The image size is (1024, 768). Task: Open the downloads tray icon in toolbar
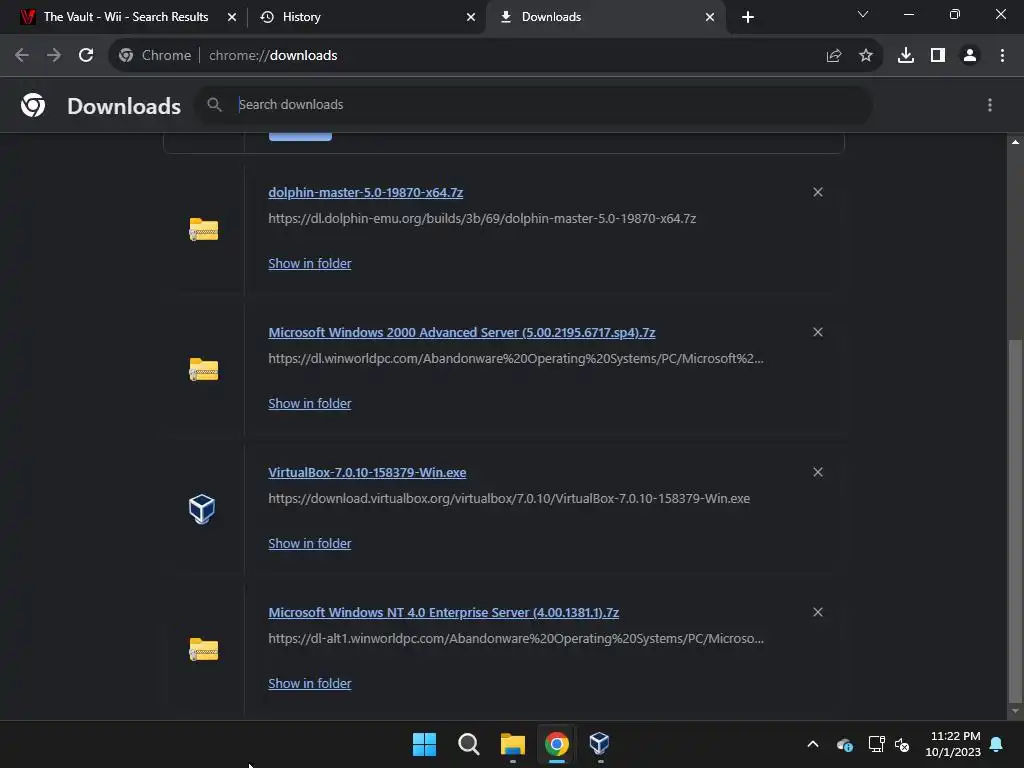click(x=905, y=56)
